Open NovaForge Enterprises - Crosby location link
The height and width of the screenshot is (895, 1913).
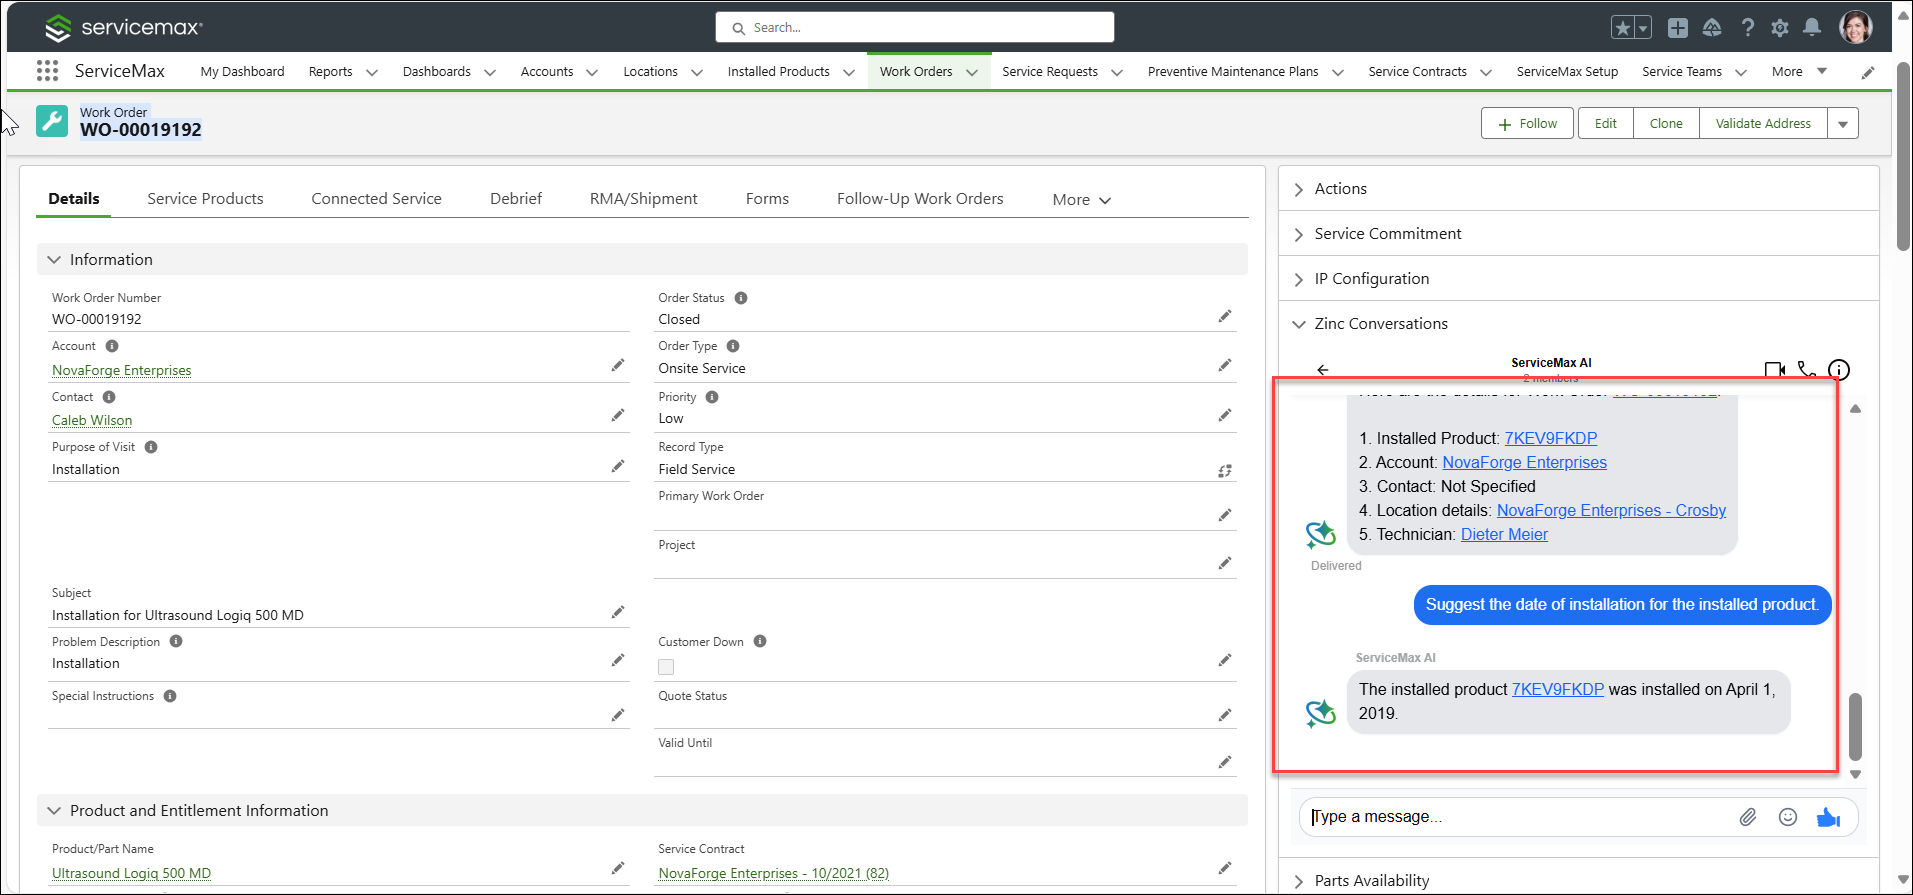click(1611, 511)
